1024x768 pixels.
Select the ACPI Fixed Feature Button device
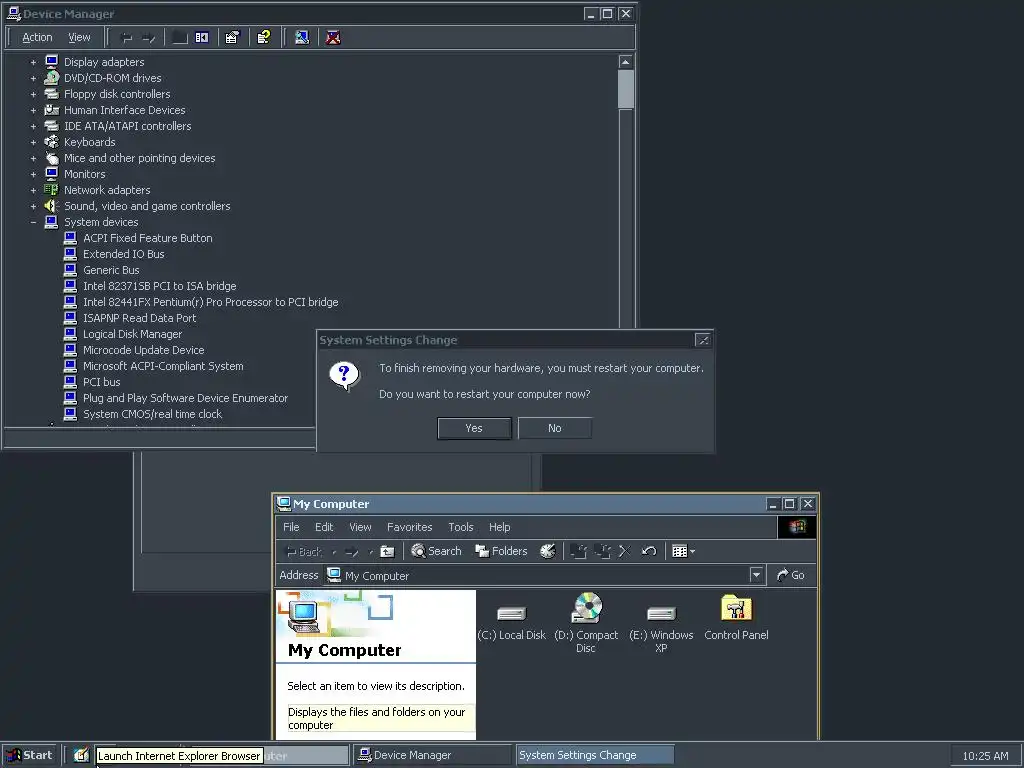point(148,238)
